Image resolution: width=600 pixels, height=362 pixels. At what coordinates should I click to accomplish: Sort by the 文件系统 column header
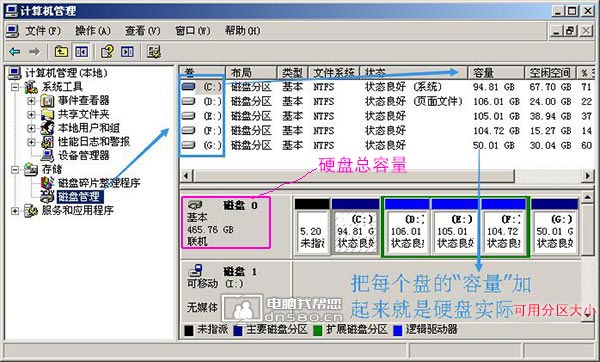334,72
